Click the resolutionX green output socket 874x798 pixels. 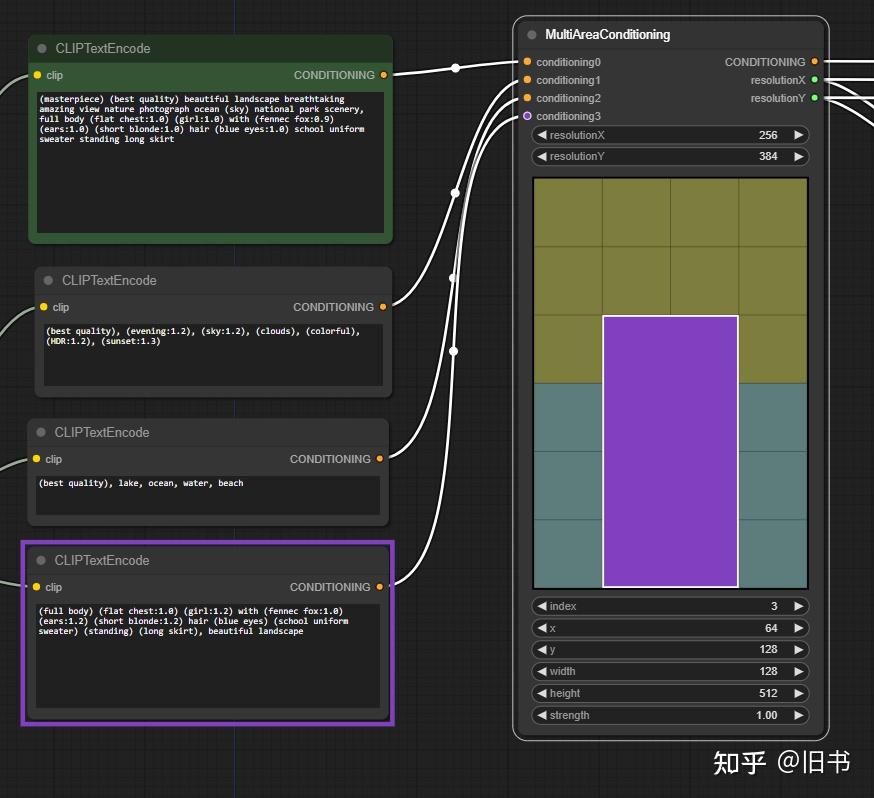coord(815,80)
